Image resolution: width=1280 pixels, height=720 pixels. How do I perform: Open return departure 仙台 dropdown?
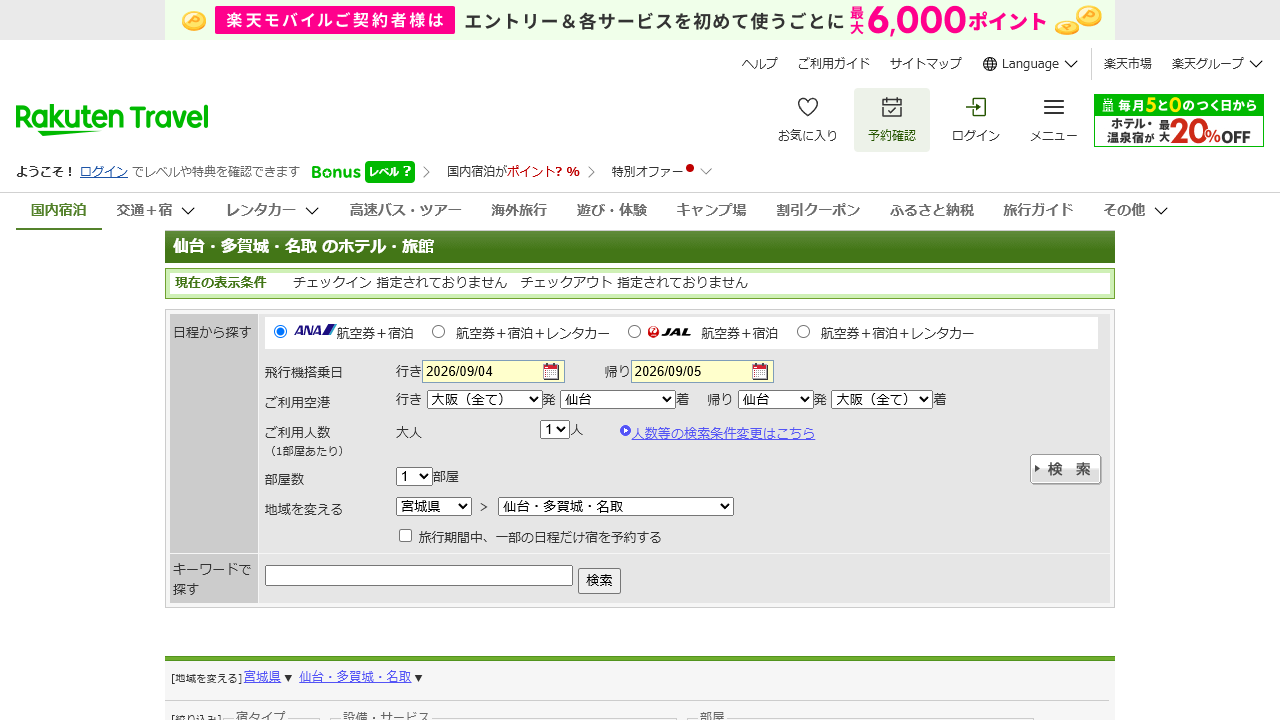pos(776,399)
